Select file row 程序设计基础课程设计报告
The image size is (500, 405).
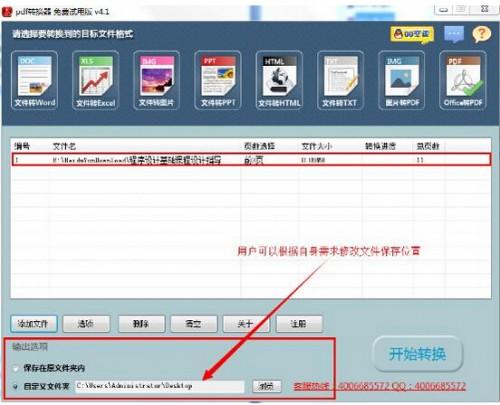point(252,160)
